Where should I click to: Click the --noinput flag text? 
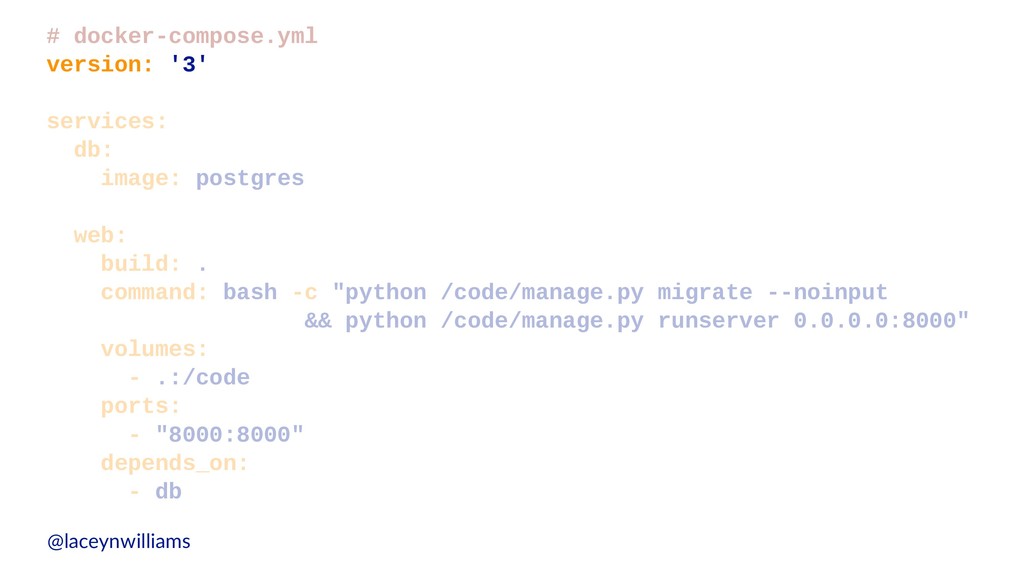827,293
